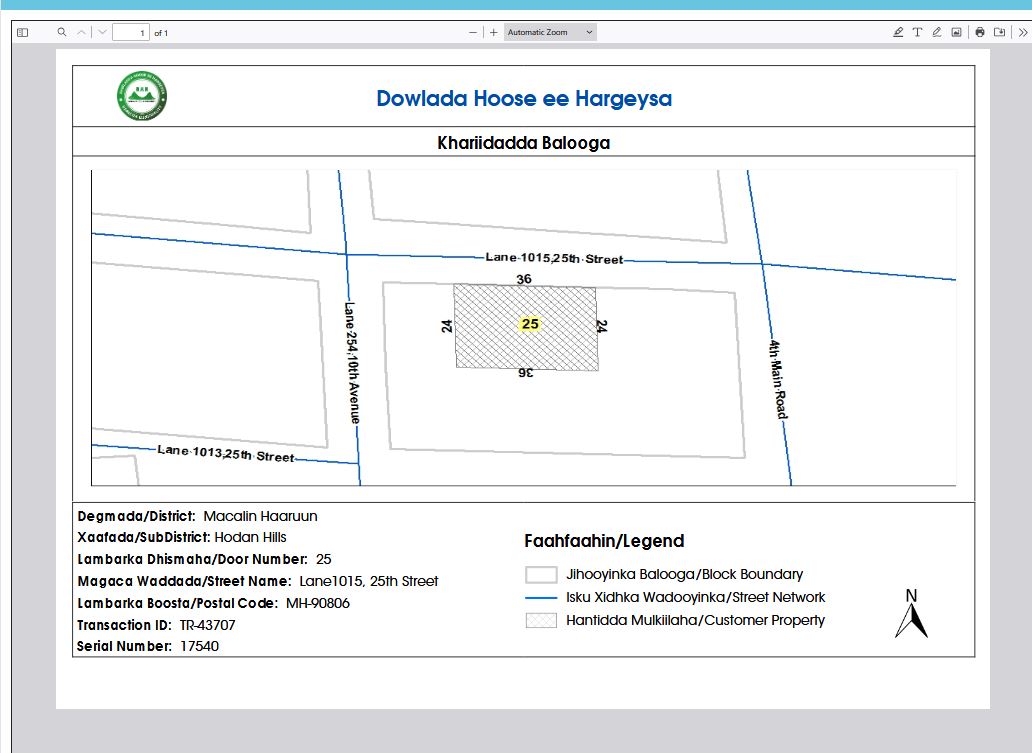Screen dimensions: 1032x753
Task: Click the 'Hantidda Mulkiilaha/Customer Property' legend text
Action: coord(695,621)
